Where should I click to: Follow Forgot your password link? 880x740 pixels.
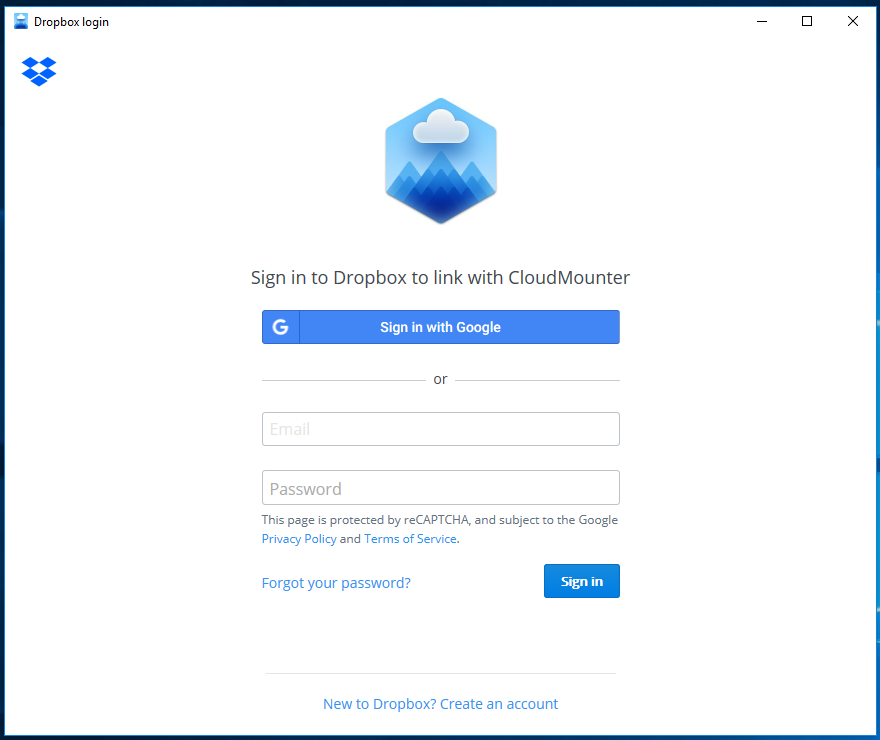pyautogui.click(x=336, y=583)
